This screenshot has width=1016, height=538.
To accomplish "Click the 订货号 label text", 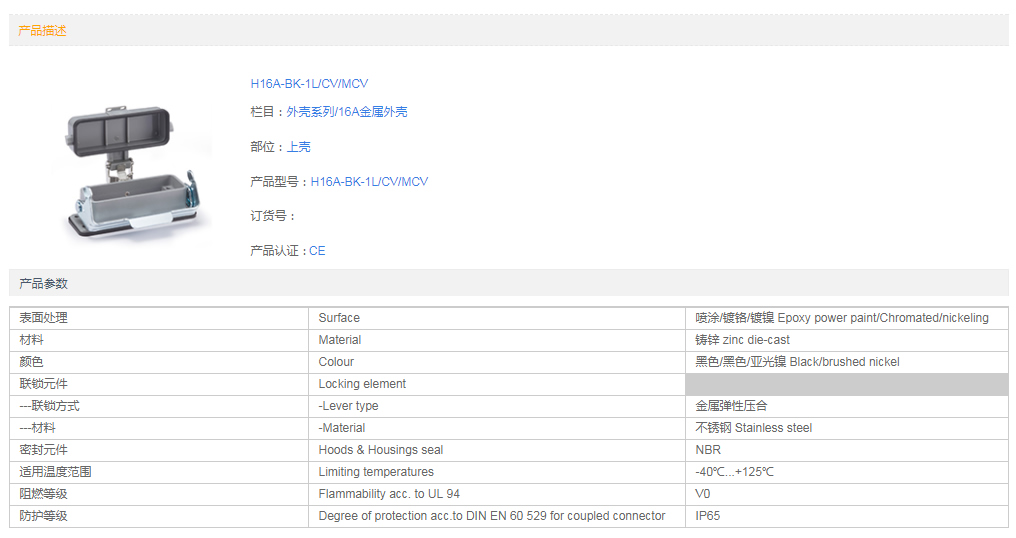I will [273, 216].
